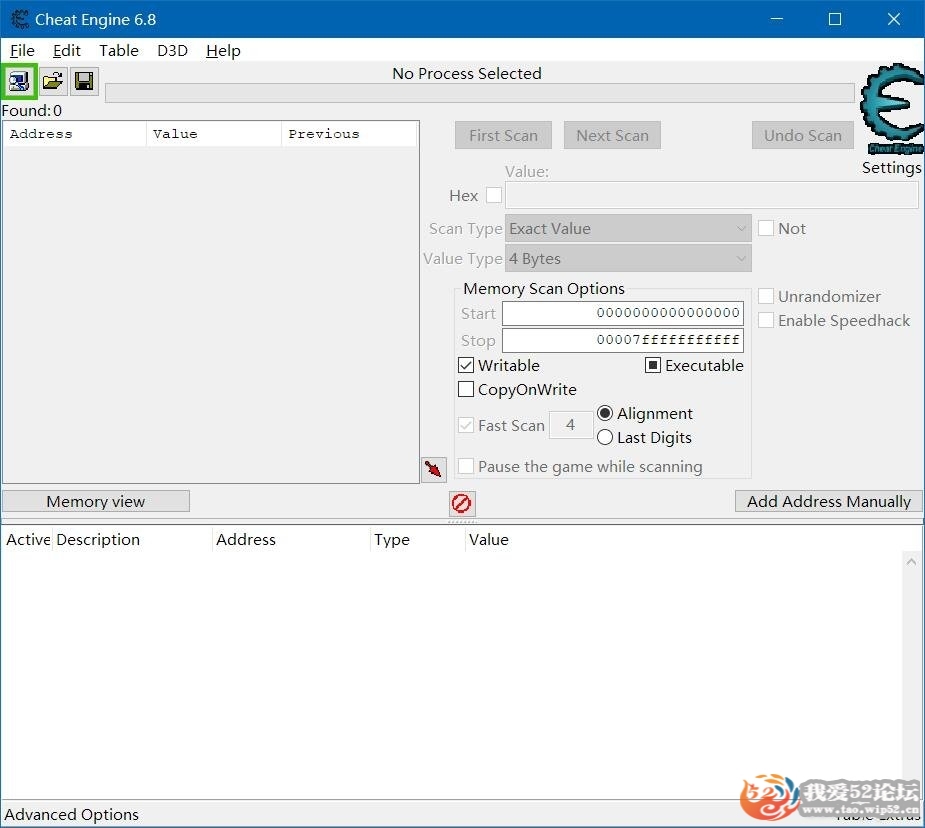Screen dimensions: 925x828
Task: Click the Address column header in address list
Action: pyautogui.click(x=291, y=540)
